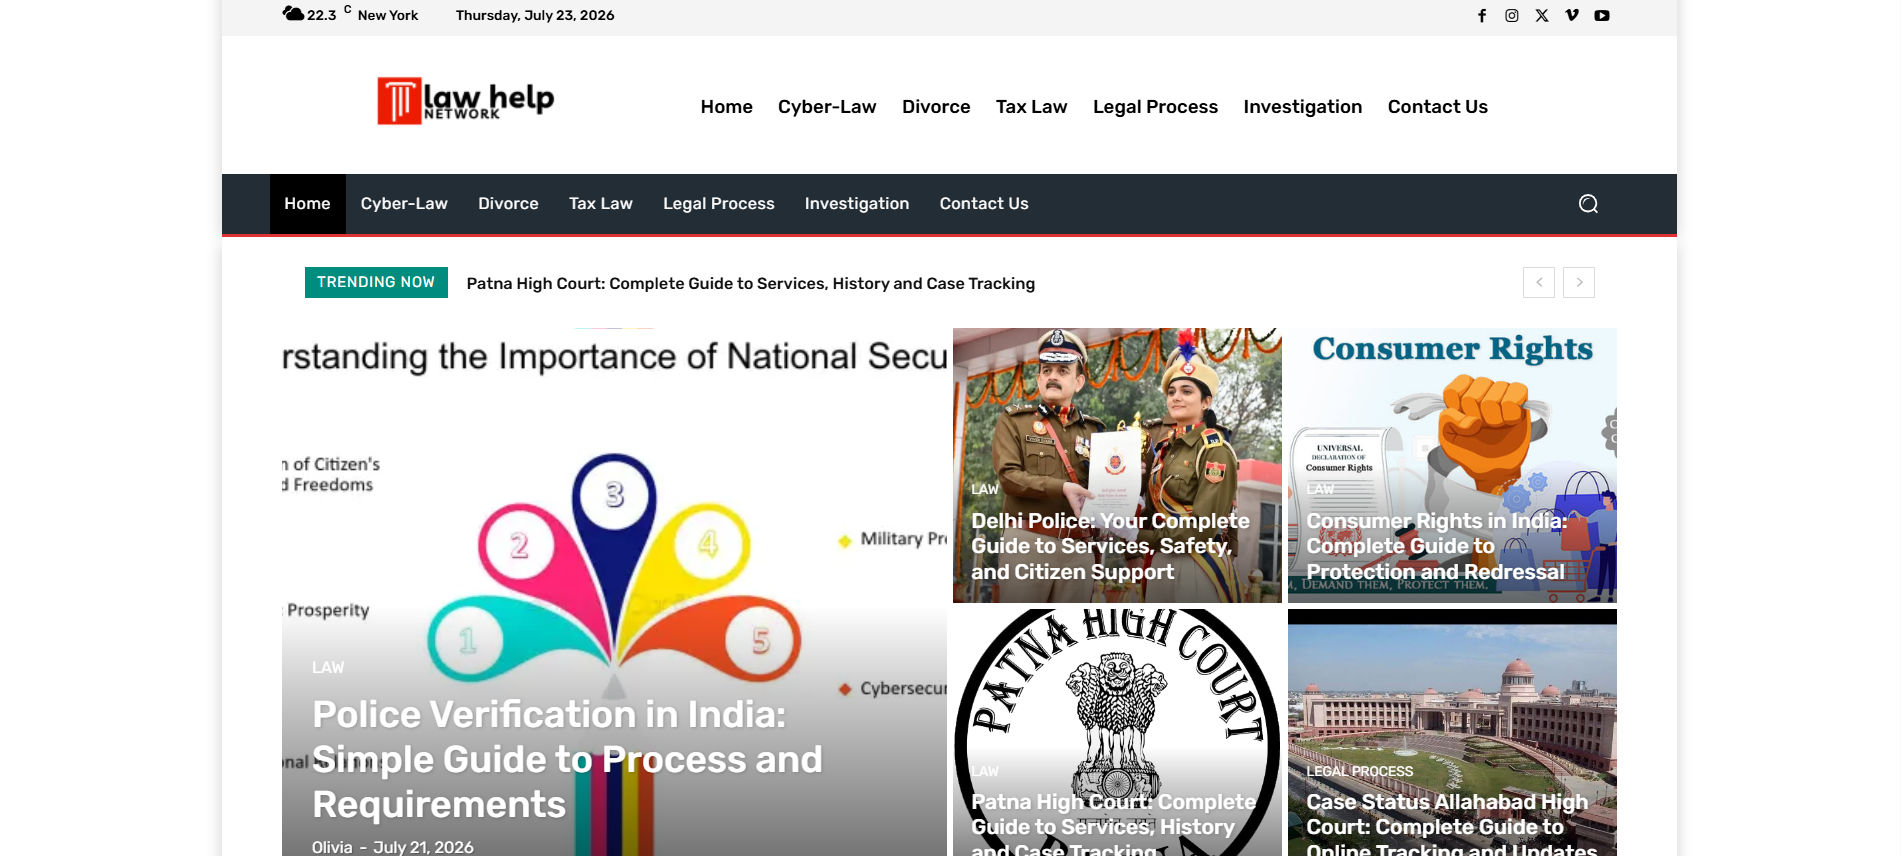Viewport: 1901px width, 856px height.
Task: Open Tax Law in the dark navigation bar
Action: point(600,204)
